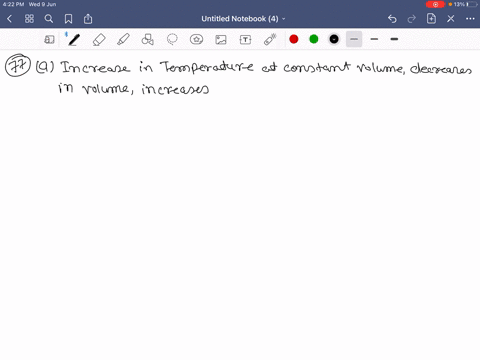The height and width of the screenshot is (360, 480).
Task: Open the Untitled Notebook (4) title dropdown
Action: (243, 19)
